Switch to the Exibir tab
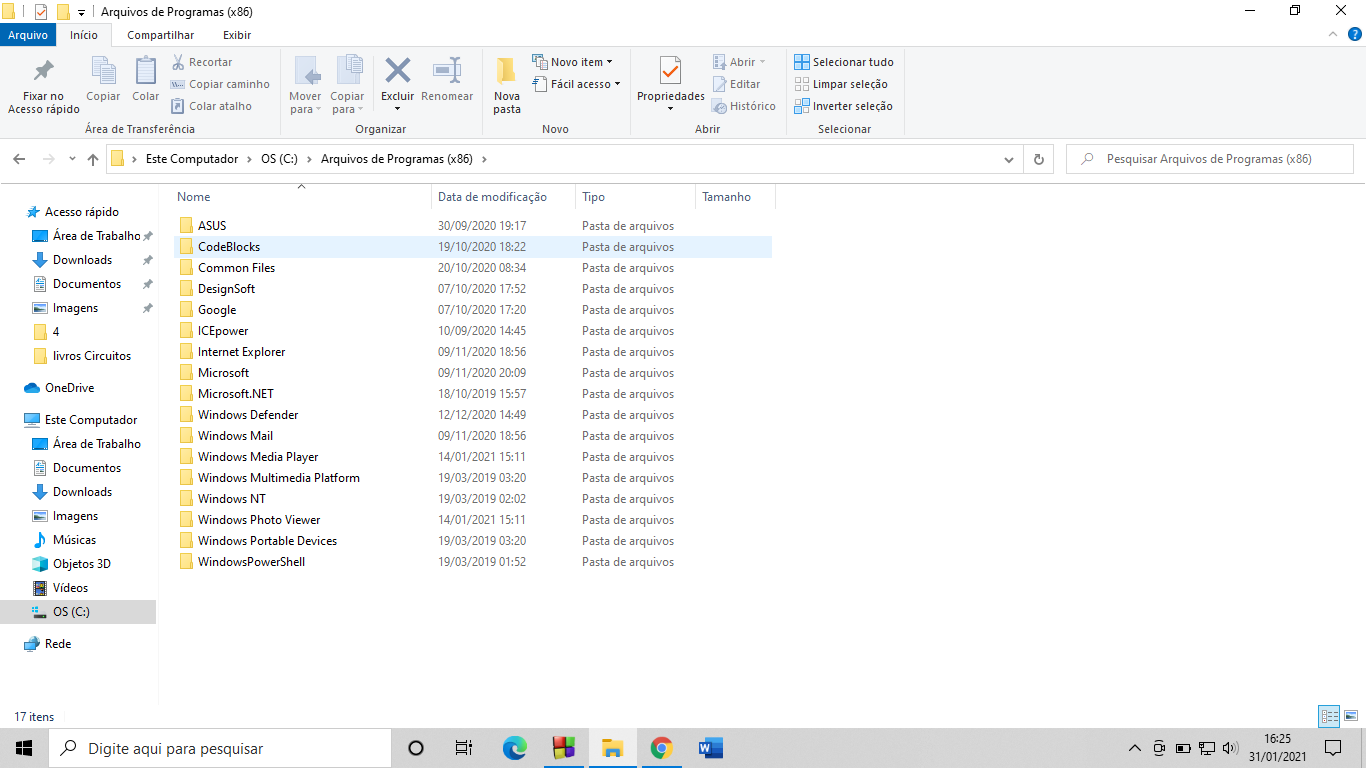This screenshot has height=768, width=1366. 237,35
